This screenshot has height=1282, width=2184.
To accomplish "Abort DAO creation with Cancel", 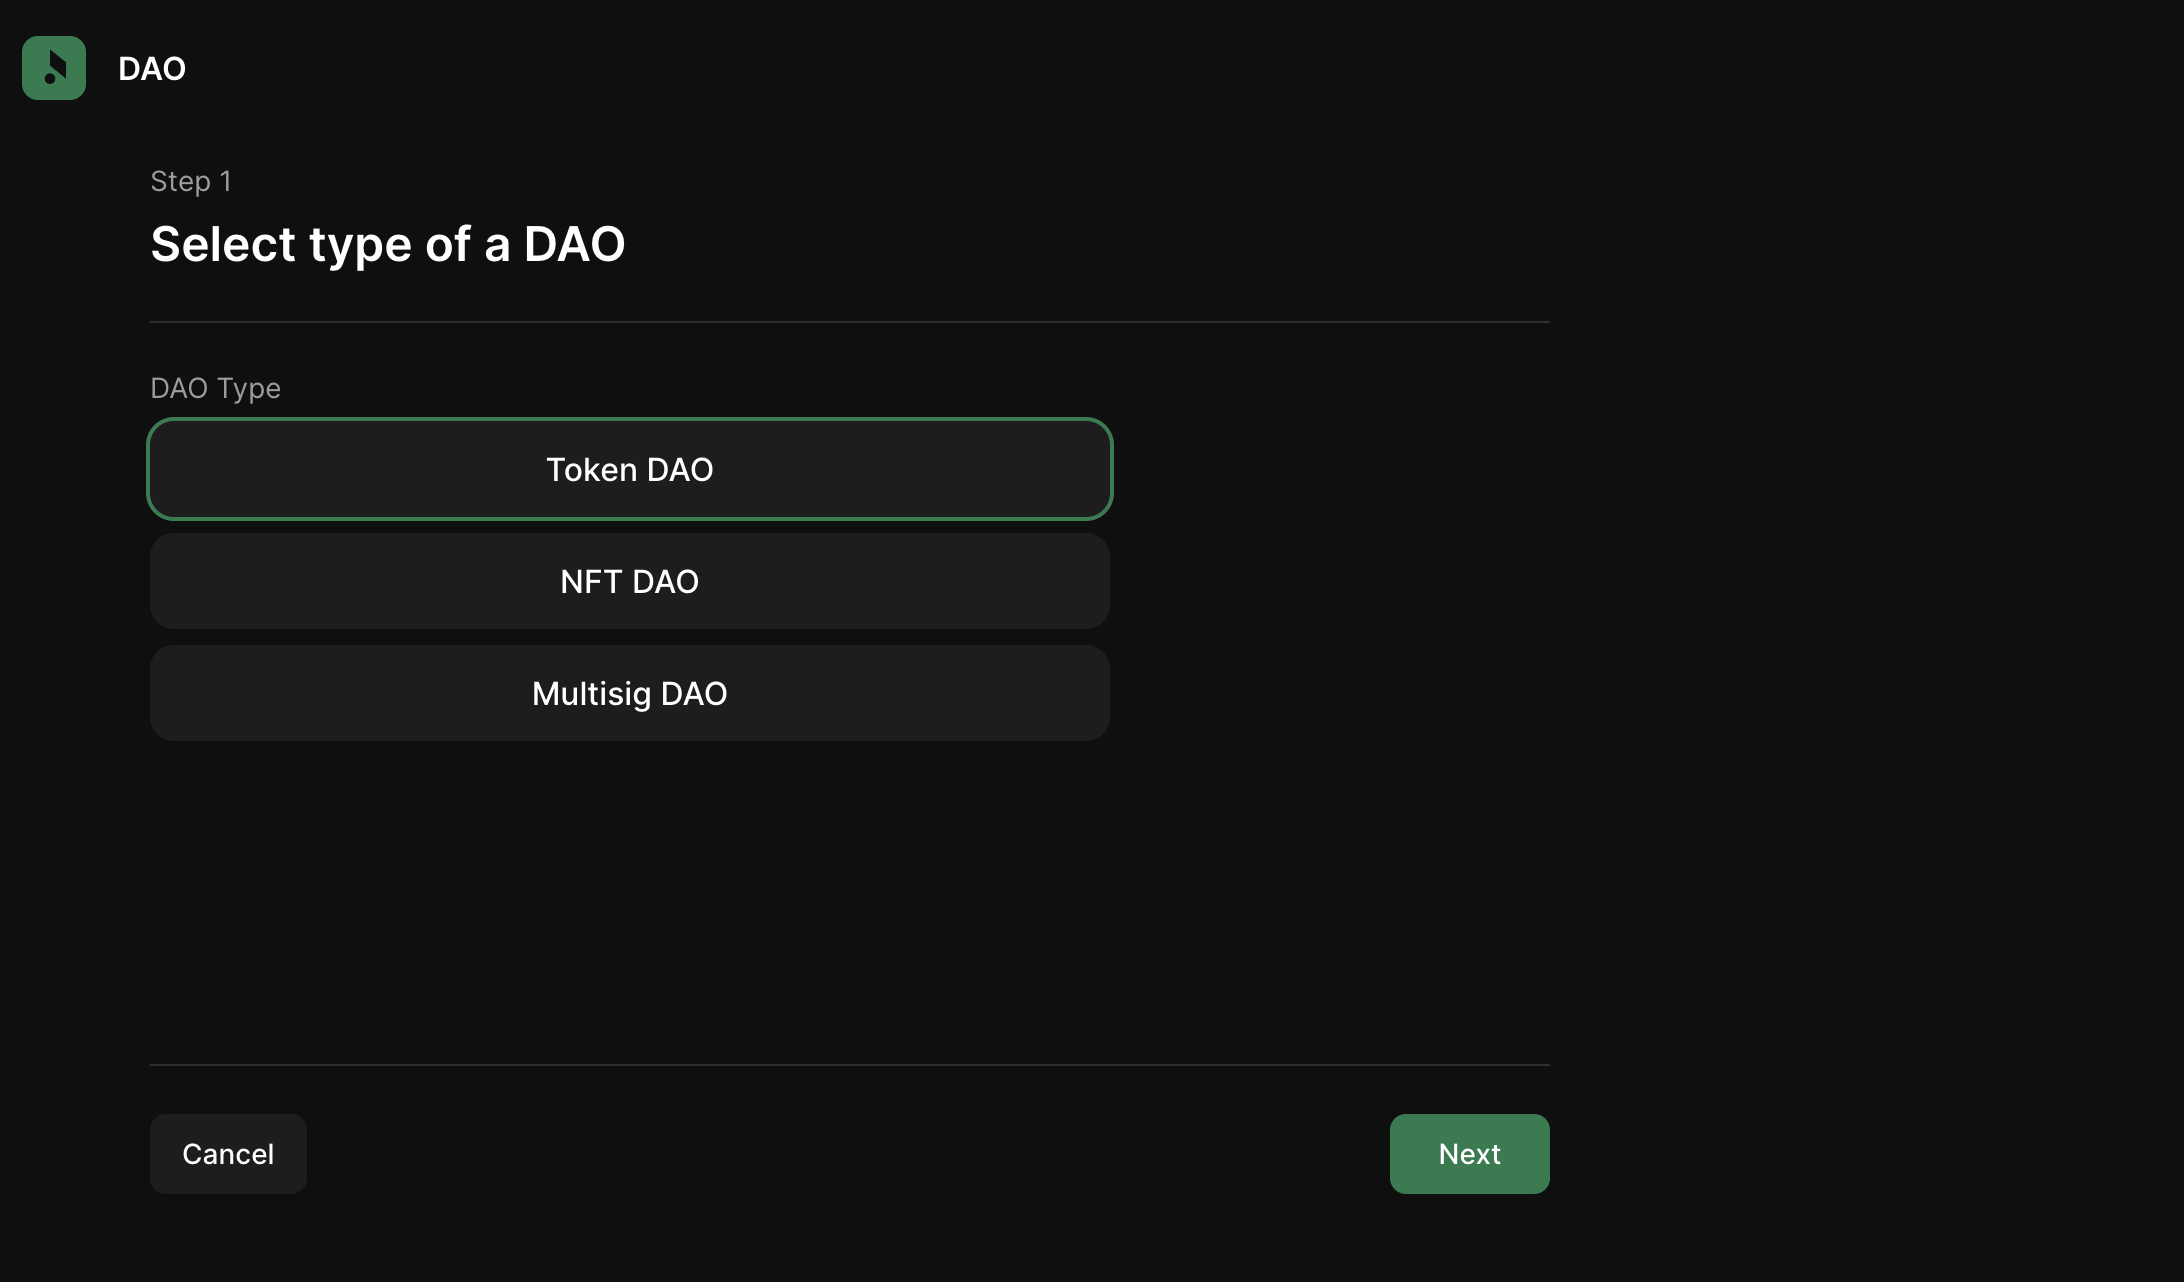I will coord(228,1154).
